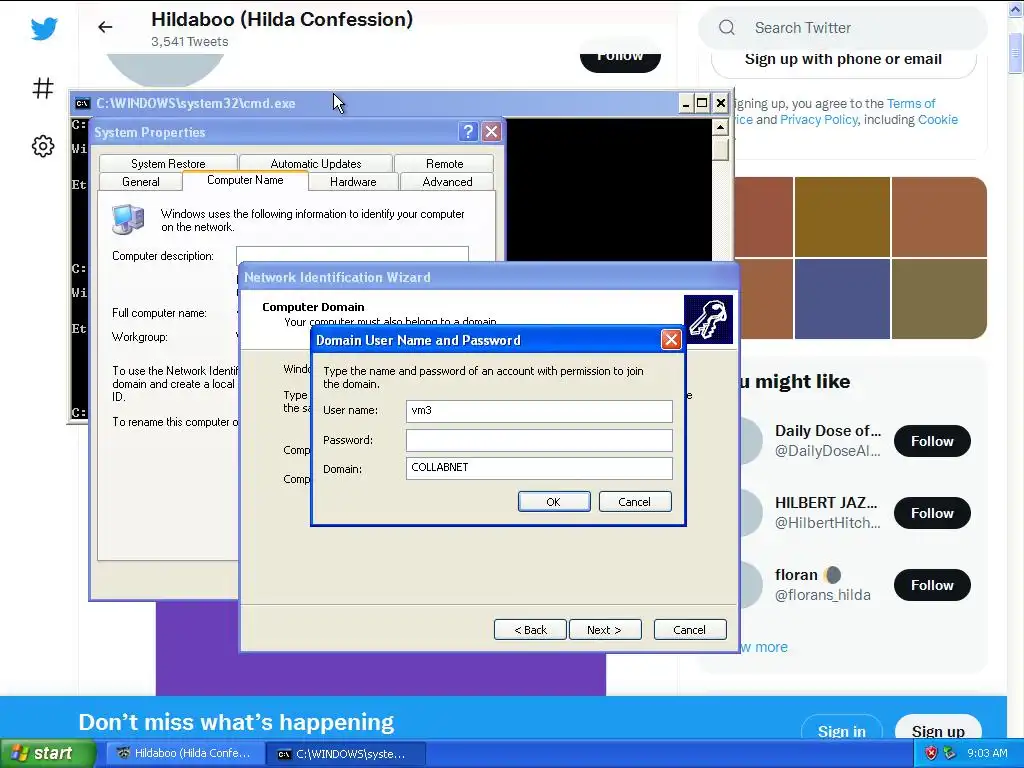This screenshot has height=768, width=1024.
Task: Click the wizard Next button
Action: tap(605, 630)
